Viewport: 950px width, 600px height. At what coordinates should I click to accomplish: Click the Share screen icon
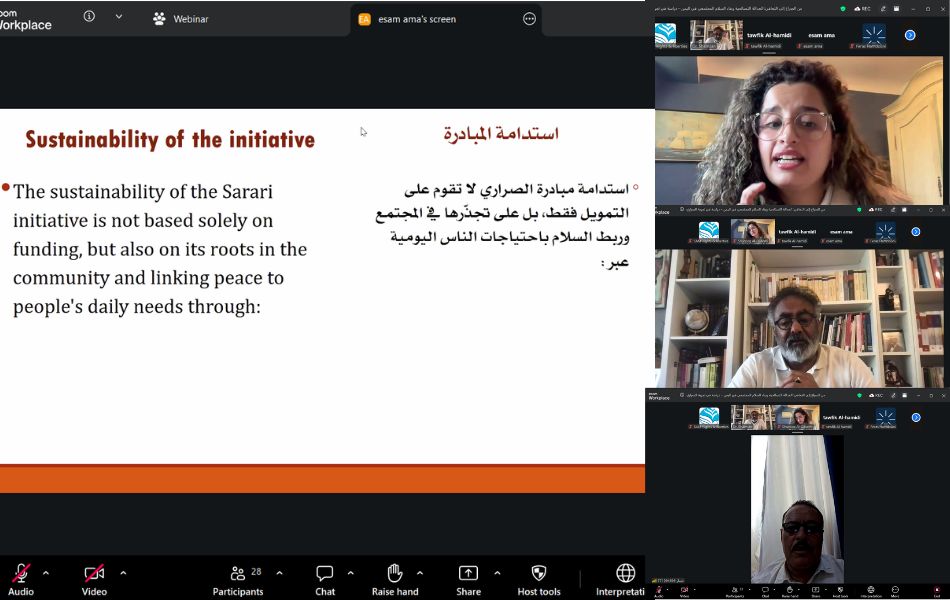[x=468, y=578]
